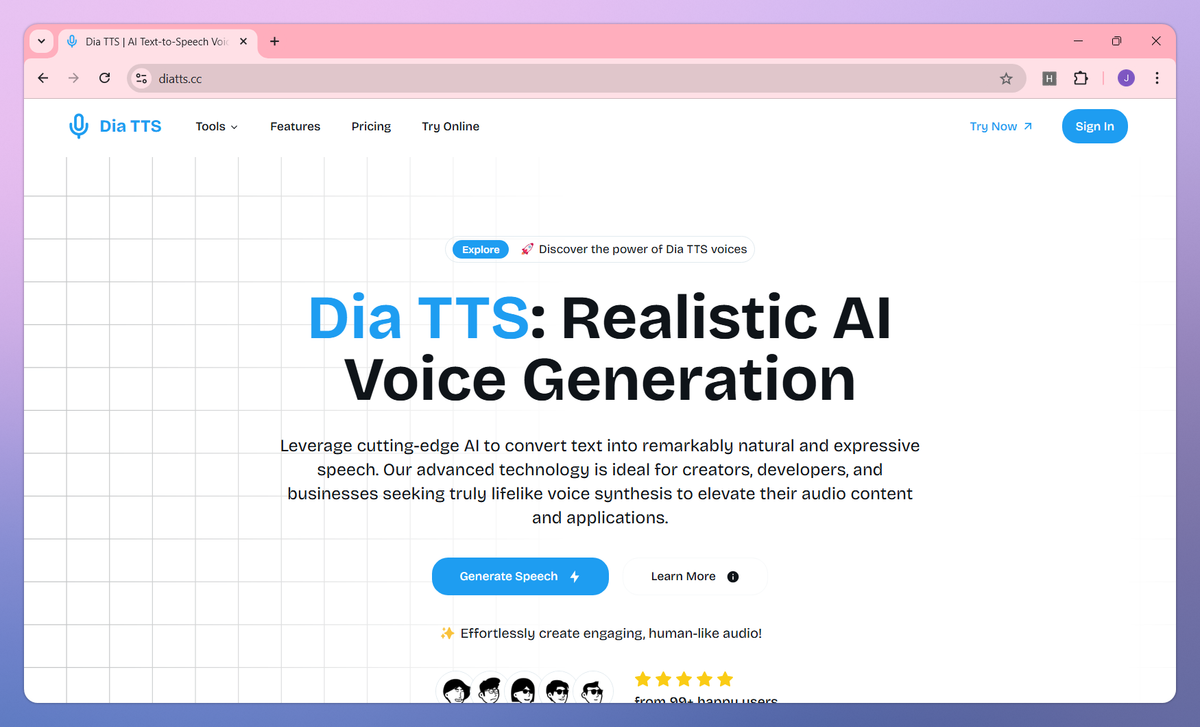1200x727 pixels.
Task: Click the address bar showing diatts.cc
Action: pos(576,78)
